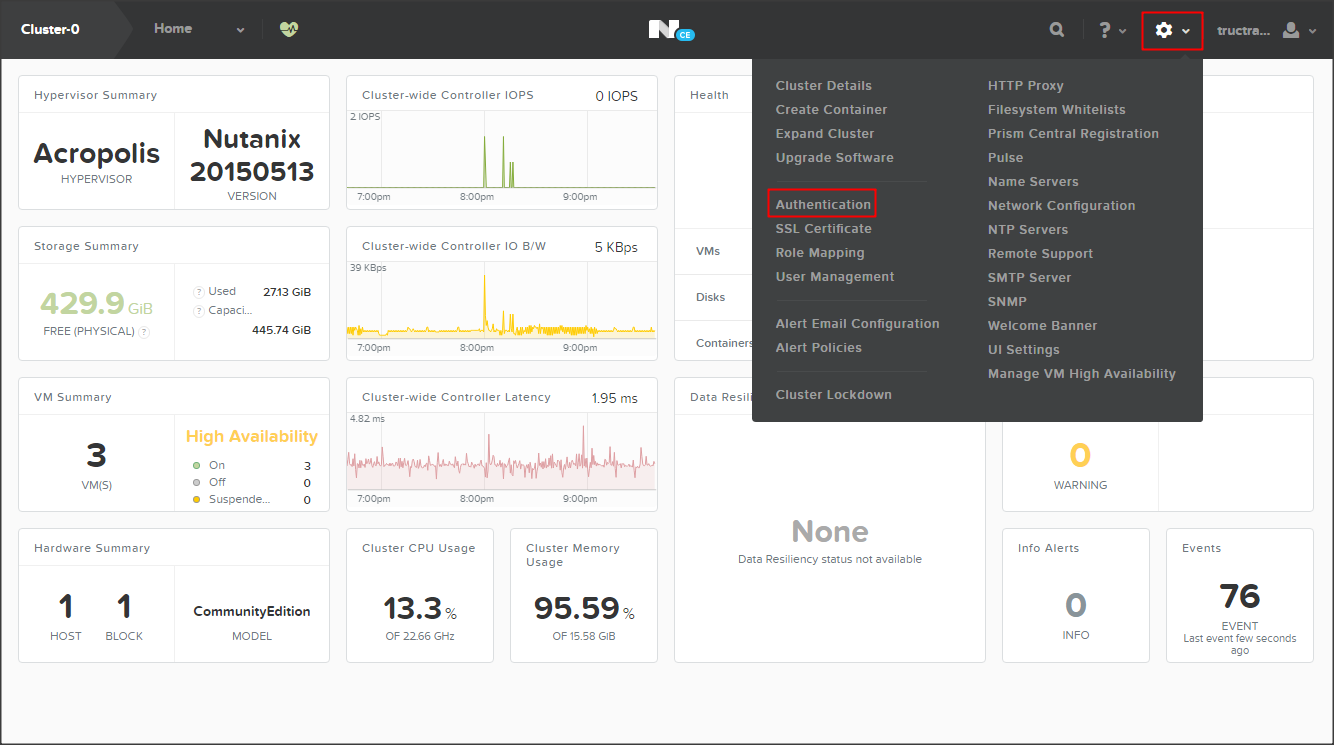Open Manage VM High Availability
Screen dimensions: 1334x745
click(1081, 374)
